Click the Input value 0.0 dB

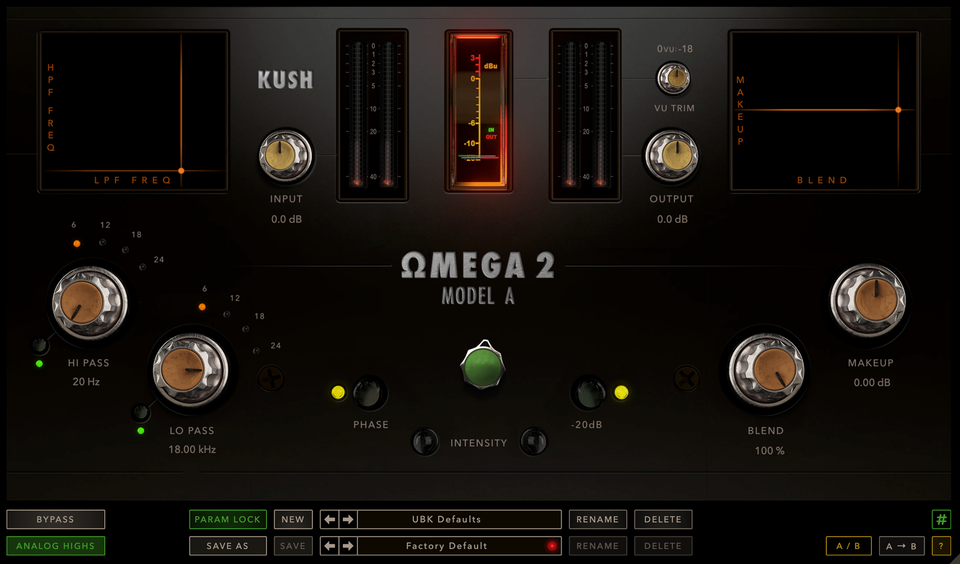click(x=287, y=219)
